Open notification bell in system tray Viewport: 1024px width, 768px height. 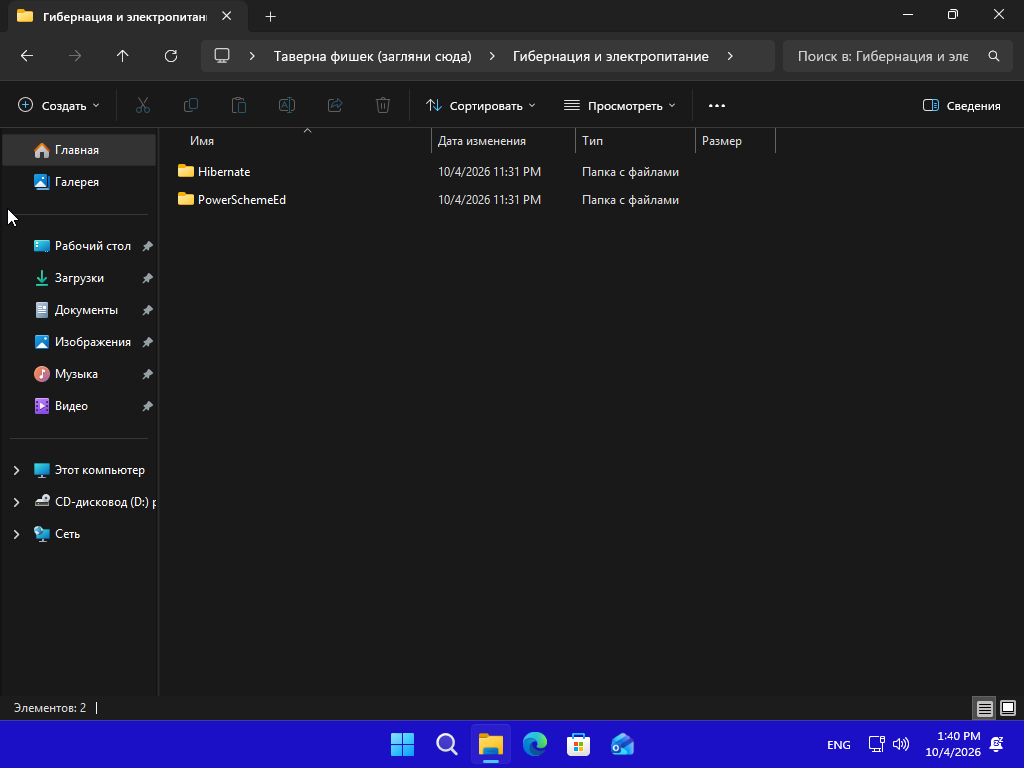coord(997,744)
